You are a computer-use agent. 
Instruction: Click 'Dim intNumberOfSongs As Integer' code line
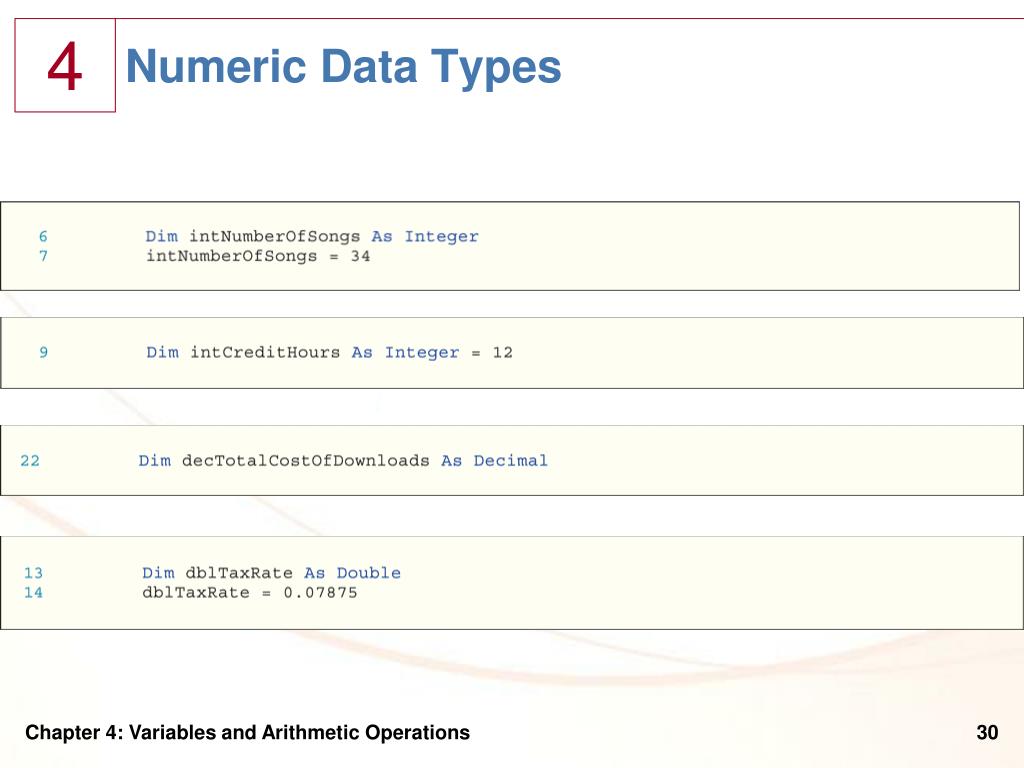click(312, 236)
